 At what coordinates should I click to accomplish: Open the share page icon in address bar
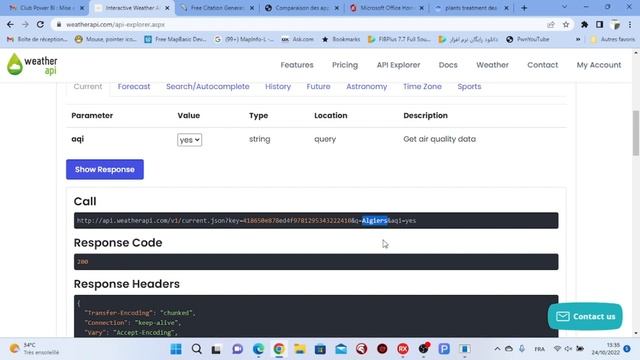(551, 24)
